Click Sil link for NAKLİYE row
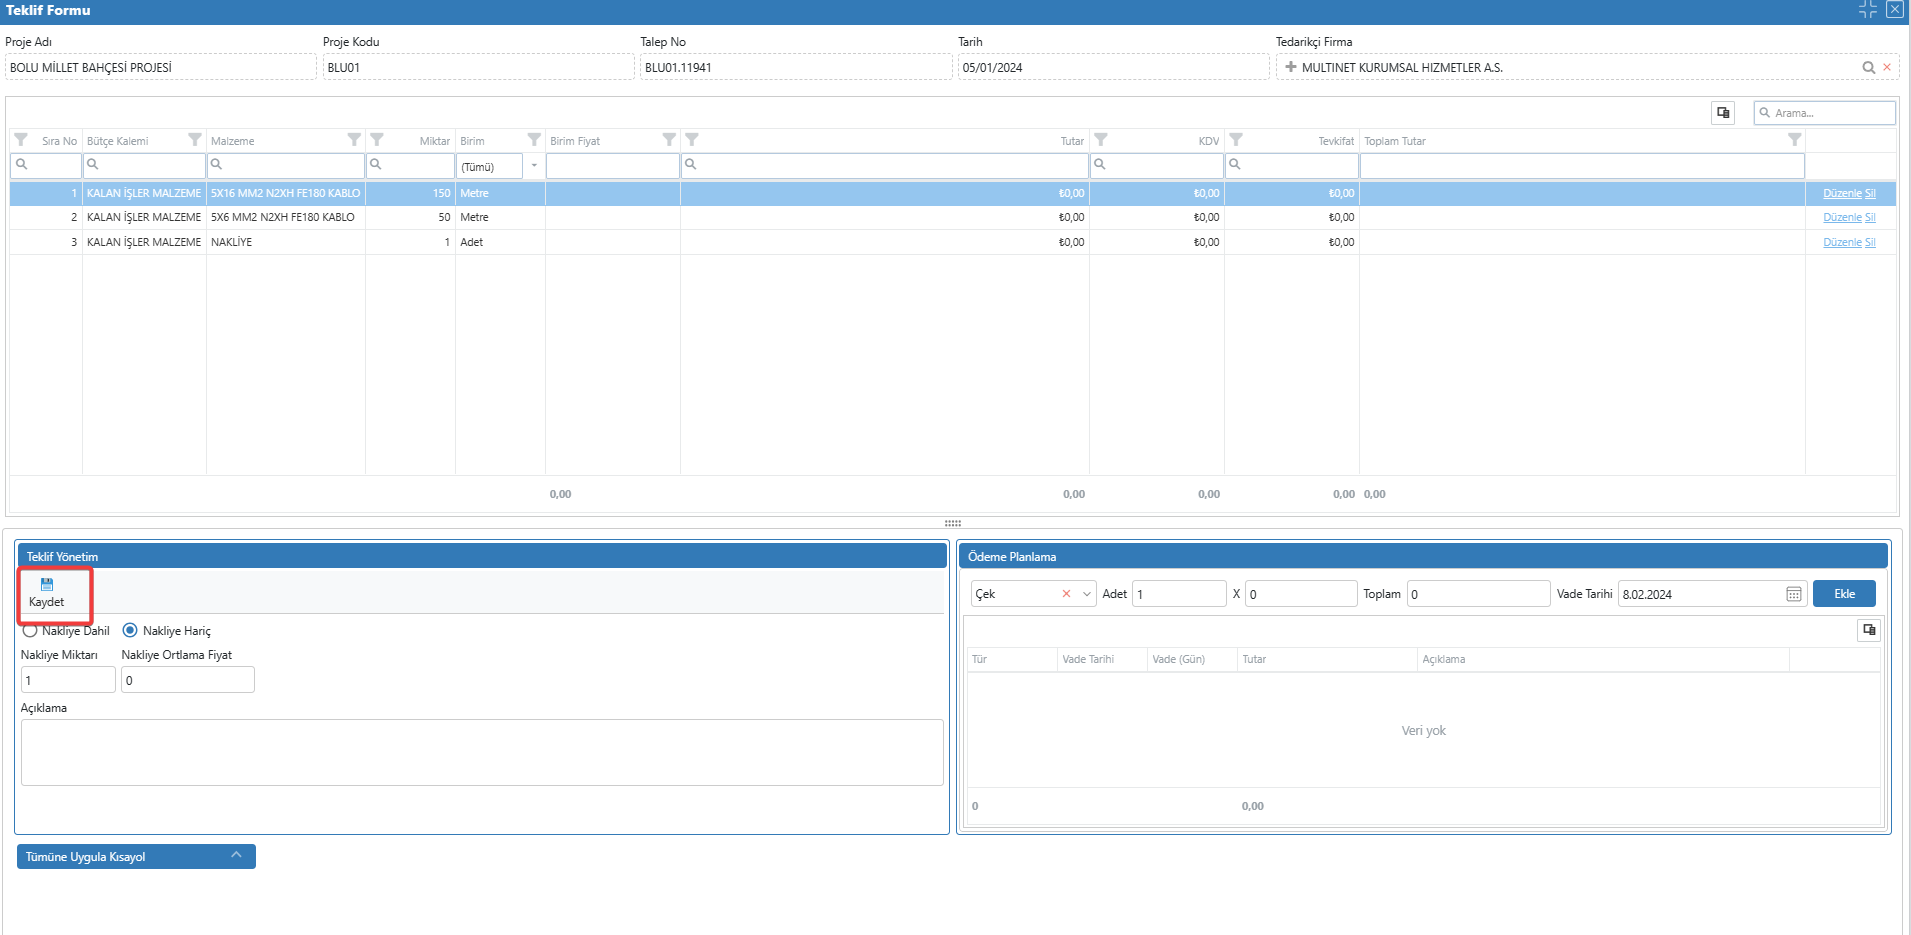The image size is (1911, 935). 1870,243
